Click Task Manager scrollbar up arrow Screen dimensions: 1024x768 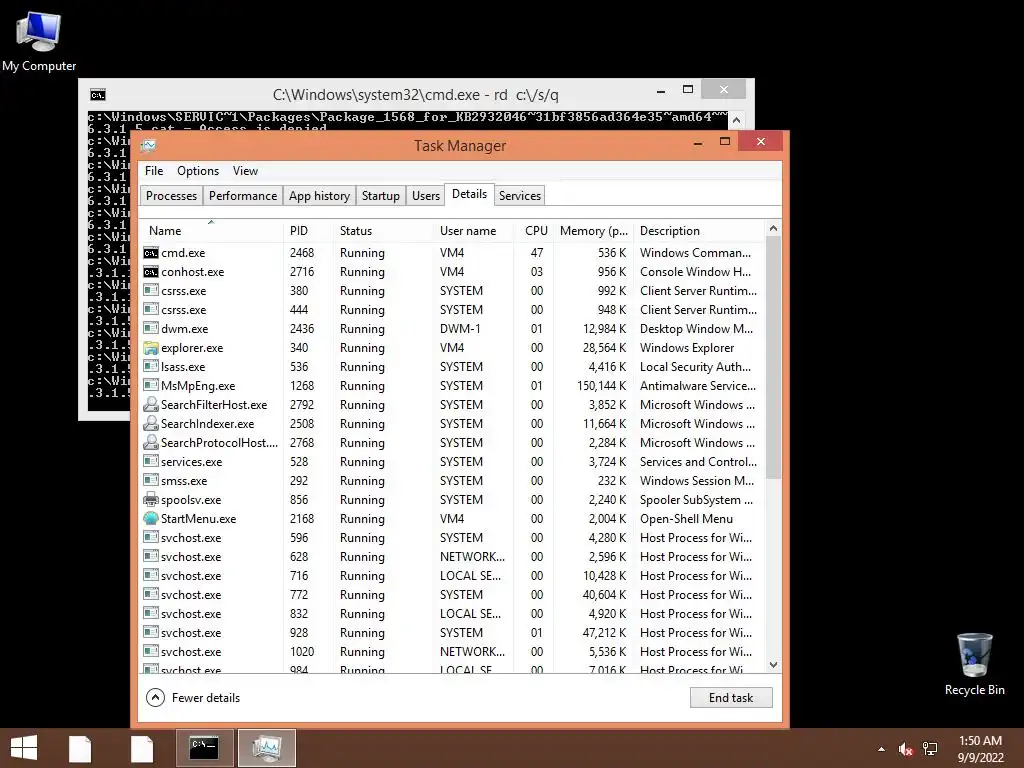pos(773,229)
